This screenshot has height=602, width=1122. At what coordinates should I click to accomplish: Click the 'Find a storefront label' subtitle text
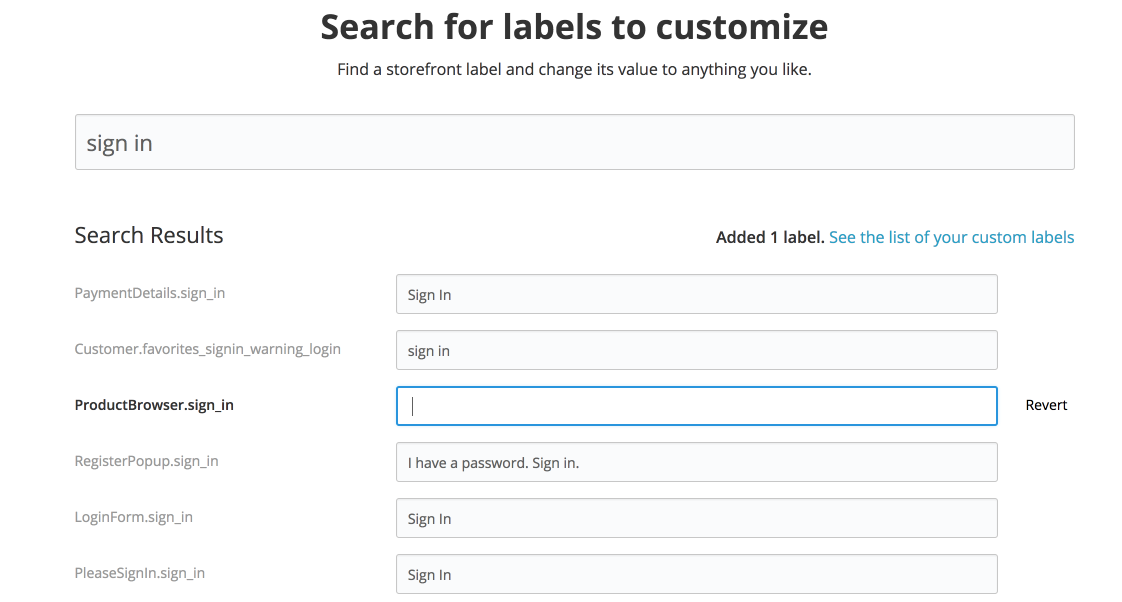pos(574,71)
